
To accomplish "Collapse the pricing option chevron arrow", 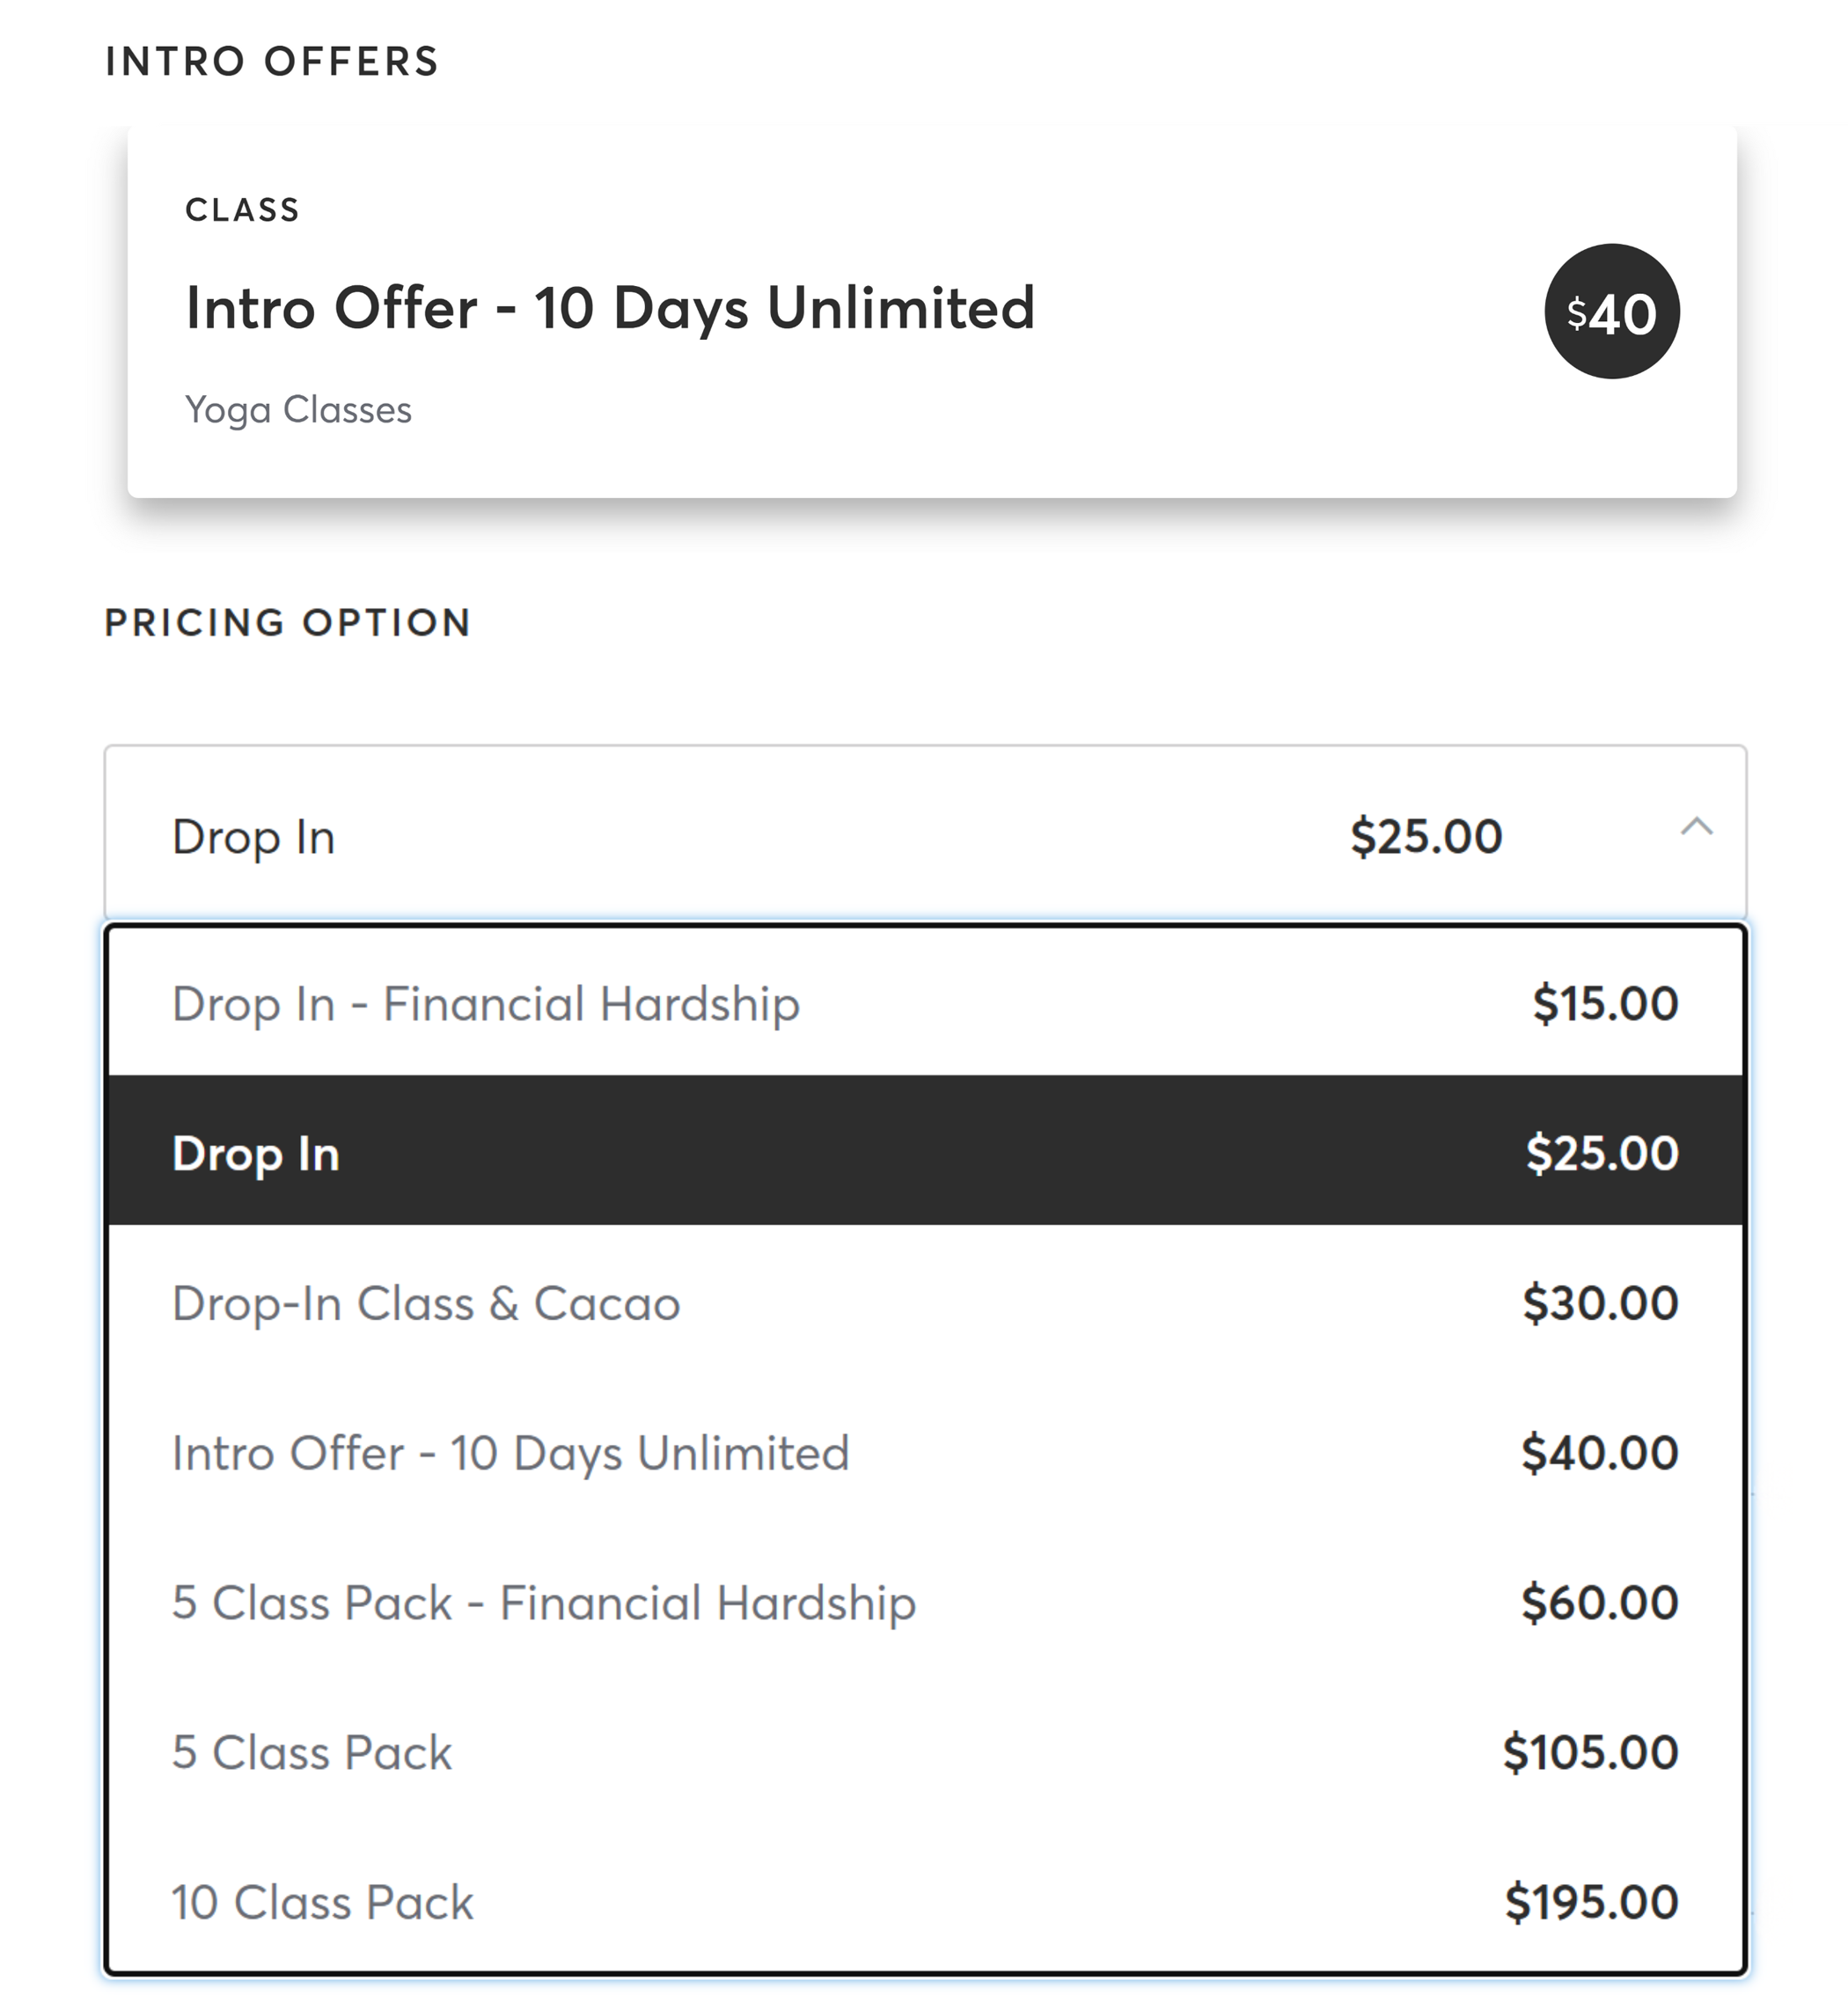I will coord(1696,827).
